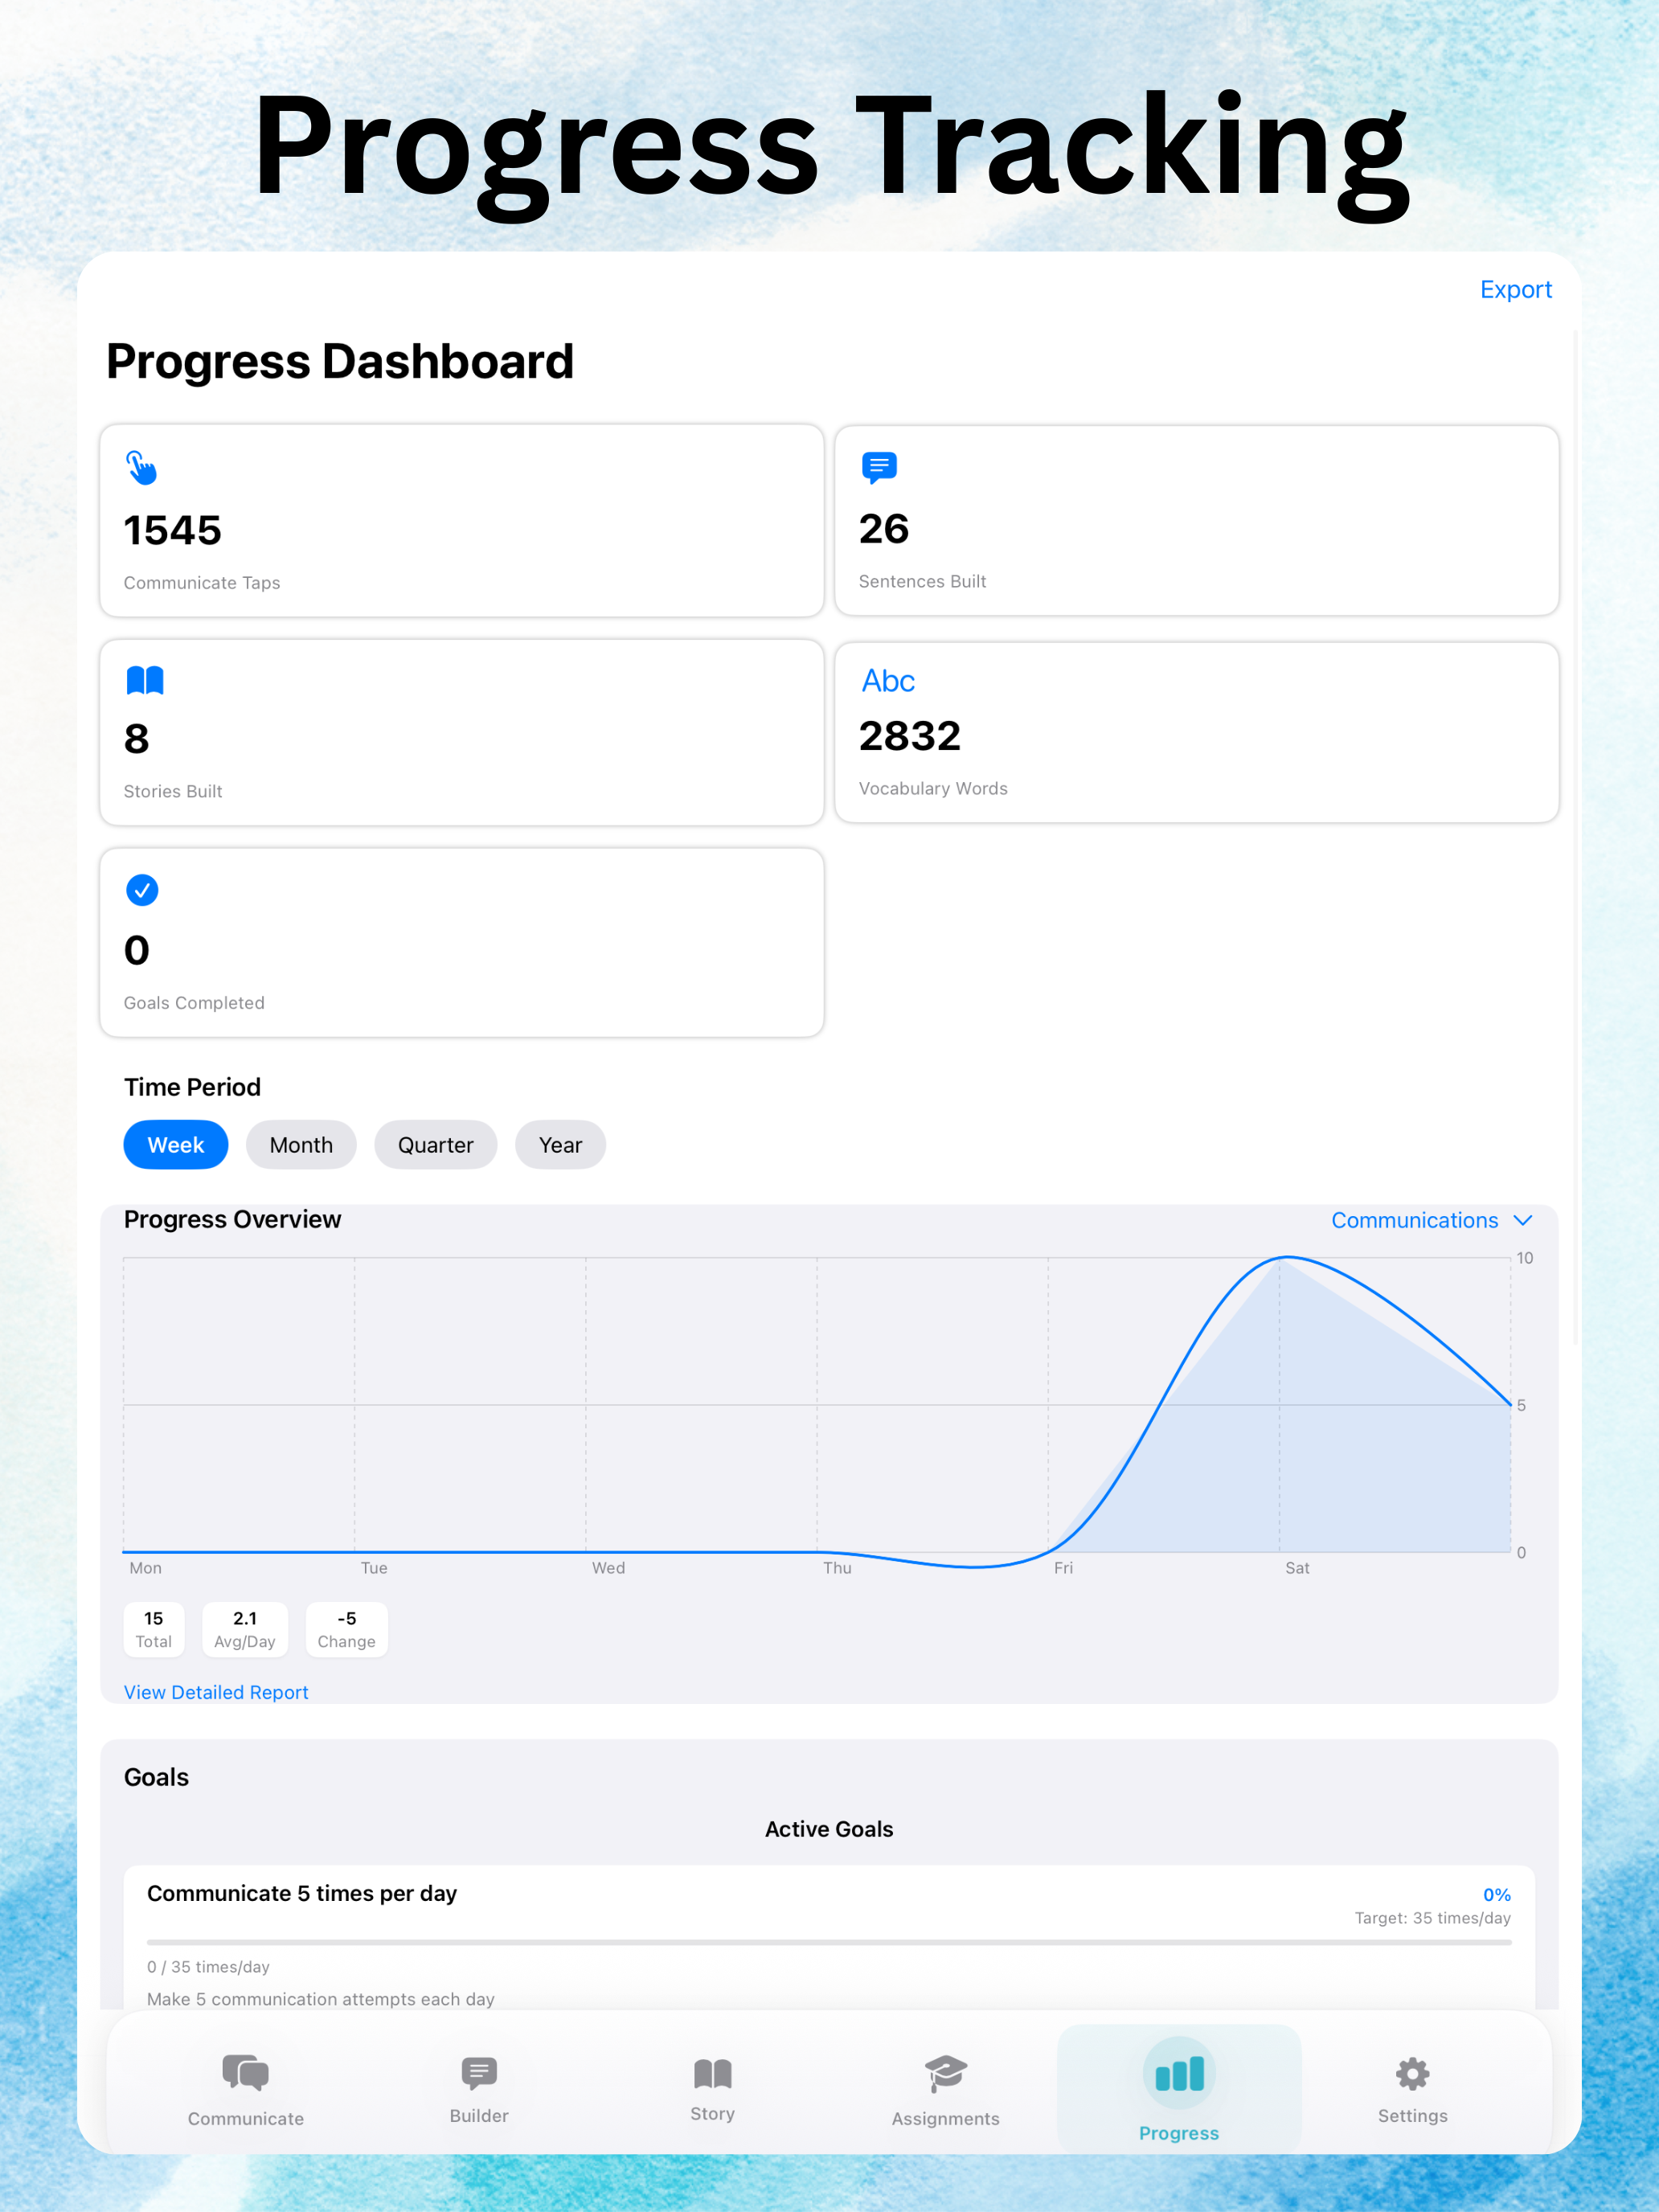Image resolution: width=1659 pixels, height=2212 pixels.
Task: Open the Story tab book icon
Action: (713, 2073)
